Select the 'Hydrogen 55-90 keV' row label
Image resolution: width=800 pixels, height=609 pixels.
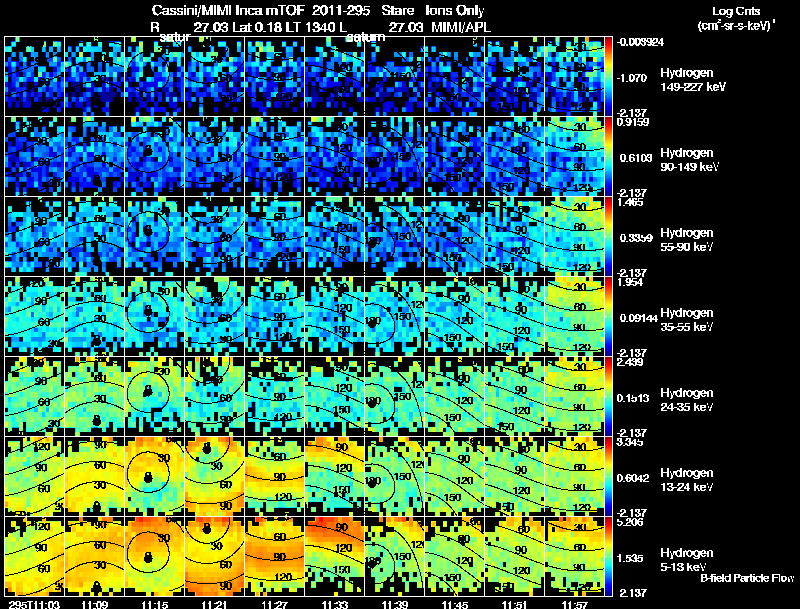[x=687, y=240]
